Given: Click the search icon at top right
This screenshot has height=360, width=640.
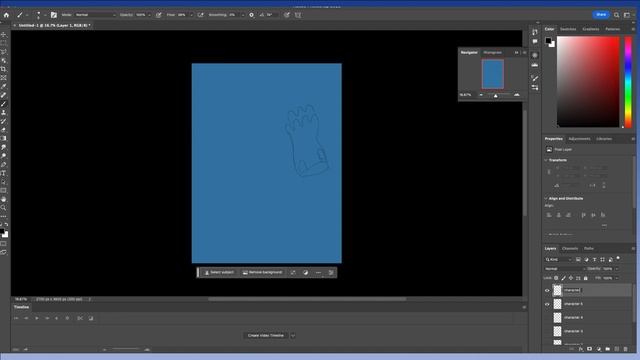Looking at the screenshot, I should point(616,15).
